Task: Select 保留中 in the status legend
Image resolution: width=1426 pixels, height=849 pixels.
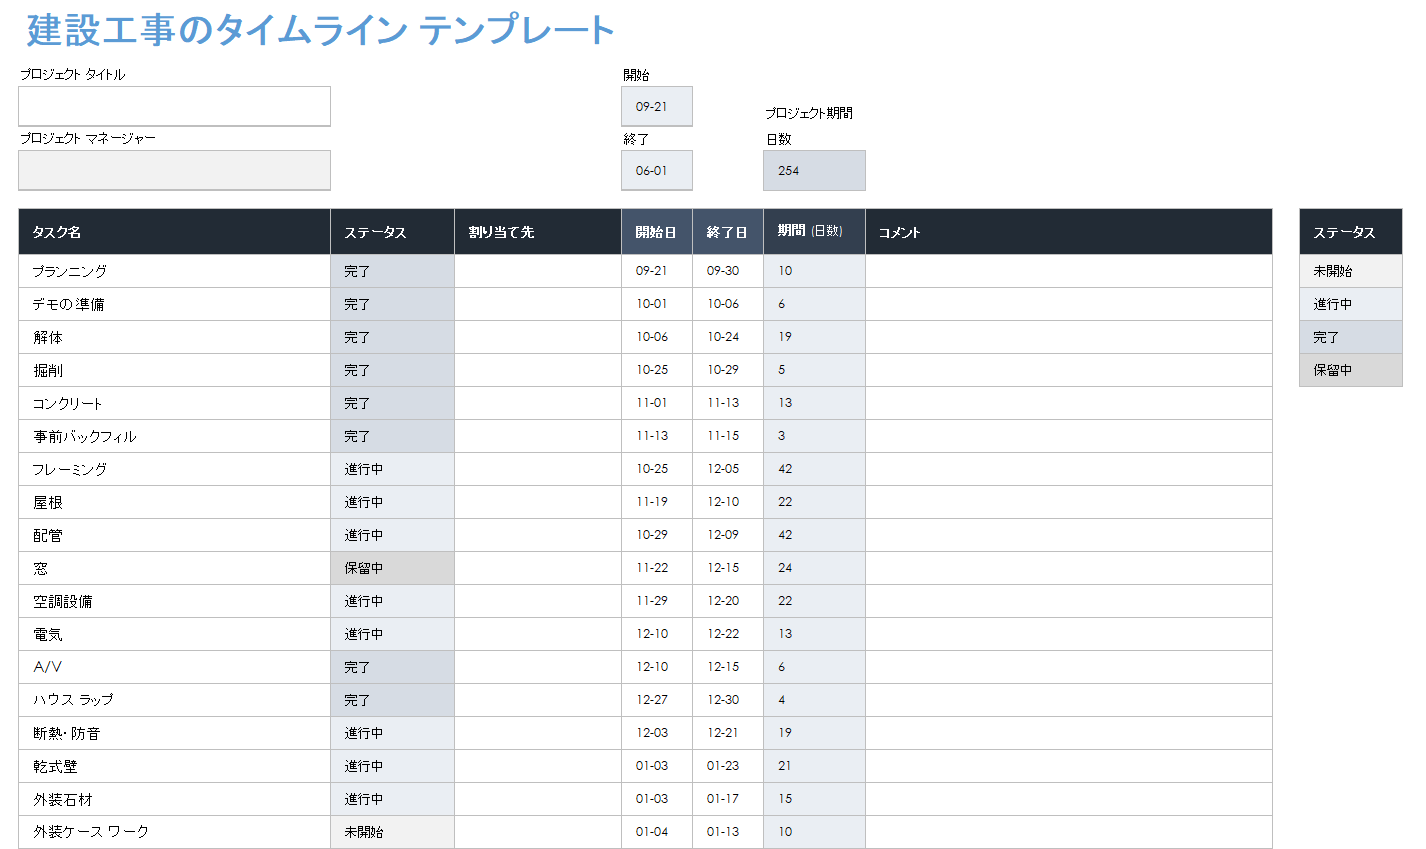Action: tap(1351, 370)
